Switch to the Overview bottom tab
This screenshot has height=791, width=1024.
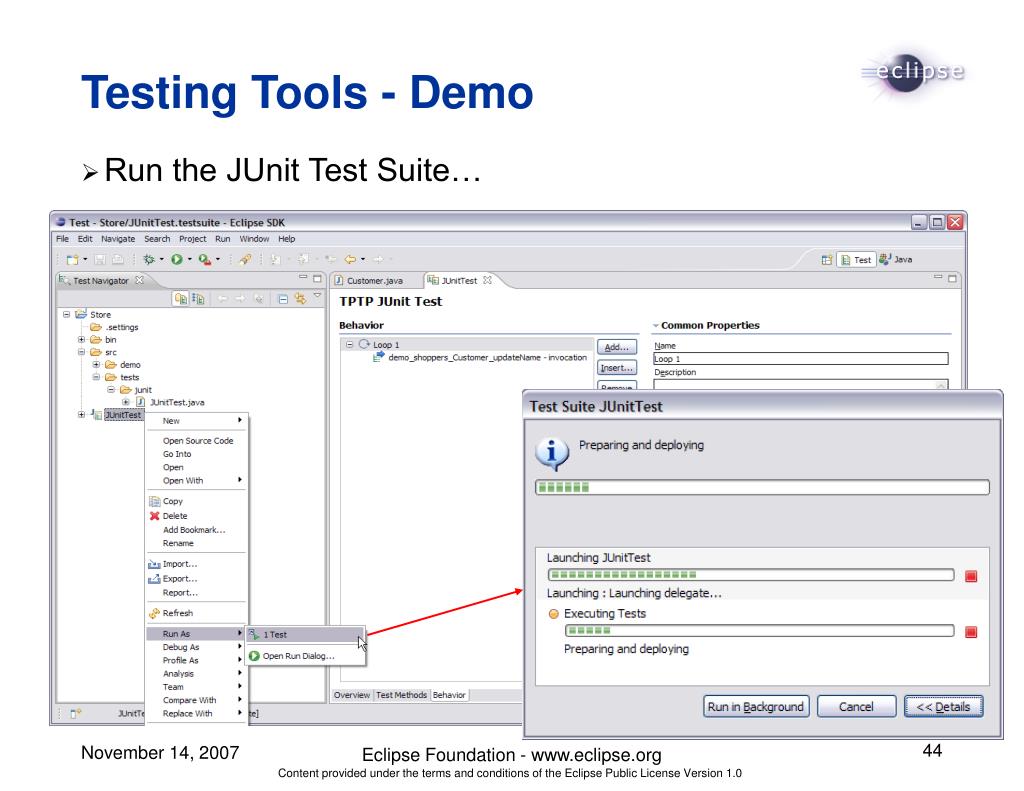[351, 695]
